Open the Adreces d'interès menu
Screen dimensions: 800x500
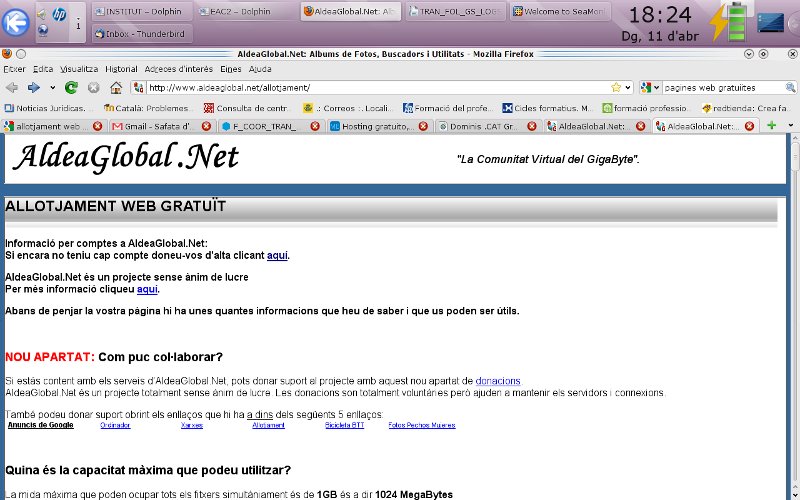tap(179, 69)
